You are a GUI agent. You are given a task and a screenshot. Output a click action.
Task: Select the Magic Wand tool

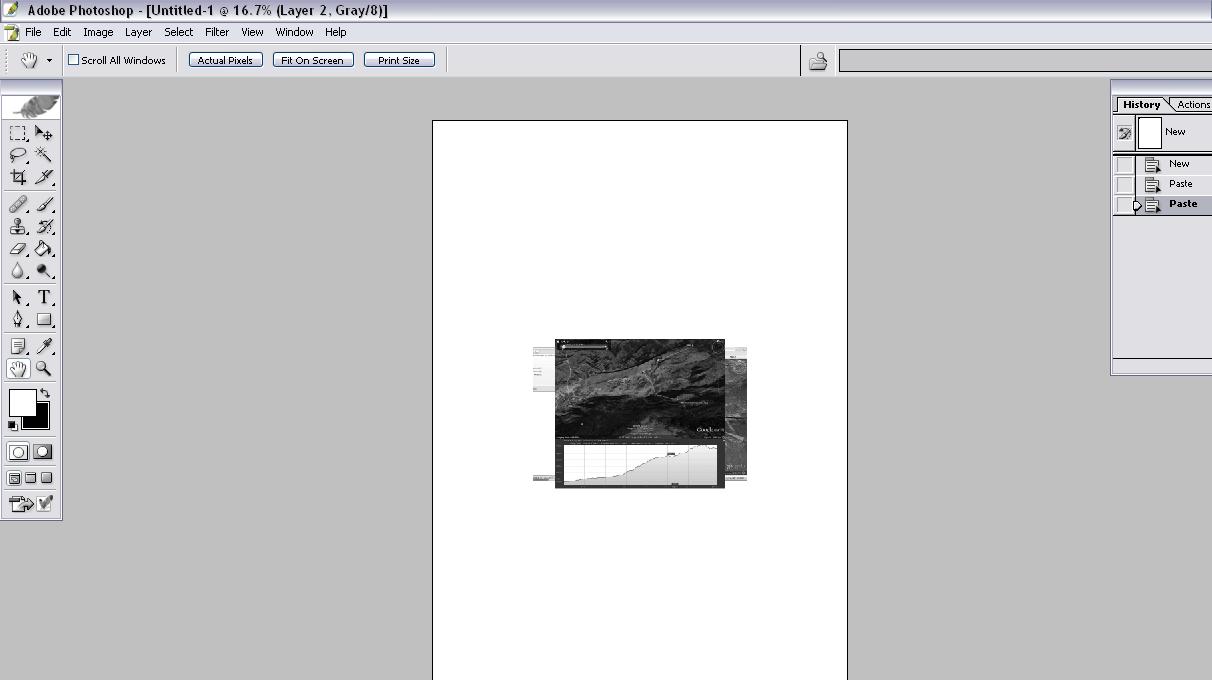pyautogui.click(x=44, y=155)
